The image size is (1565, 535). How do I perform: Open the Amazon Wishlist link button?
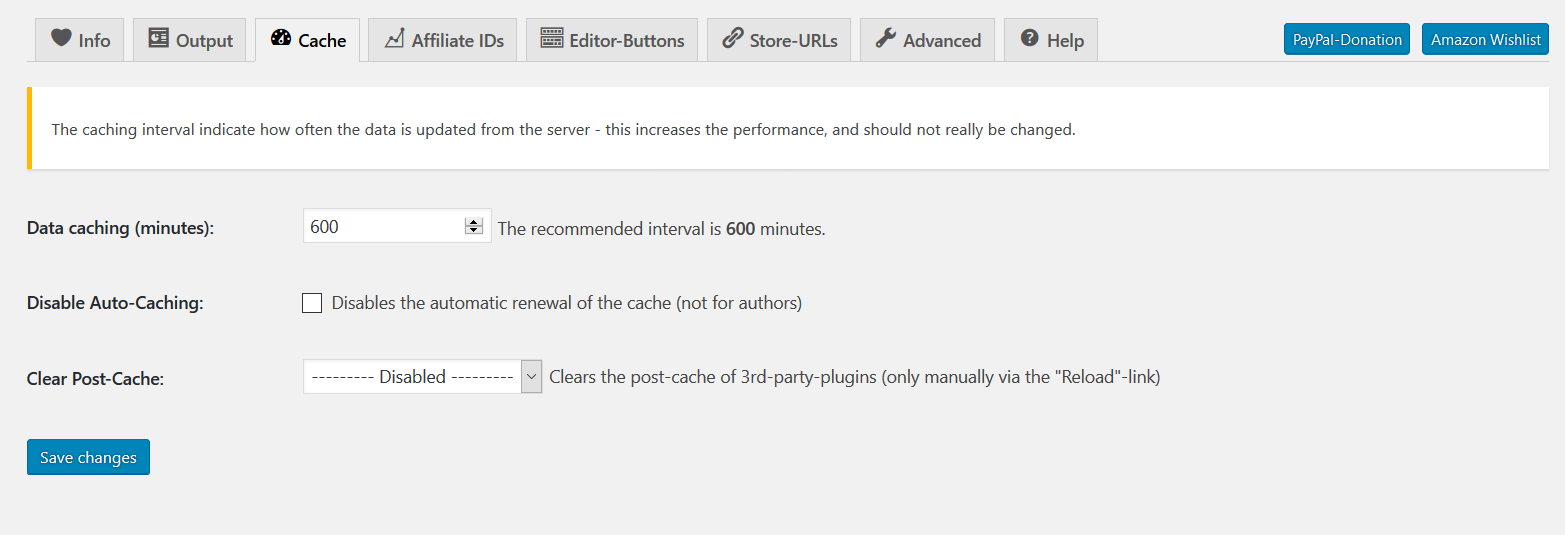[x=1485, y=40]
